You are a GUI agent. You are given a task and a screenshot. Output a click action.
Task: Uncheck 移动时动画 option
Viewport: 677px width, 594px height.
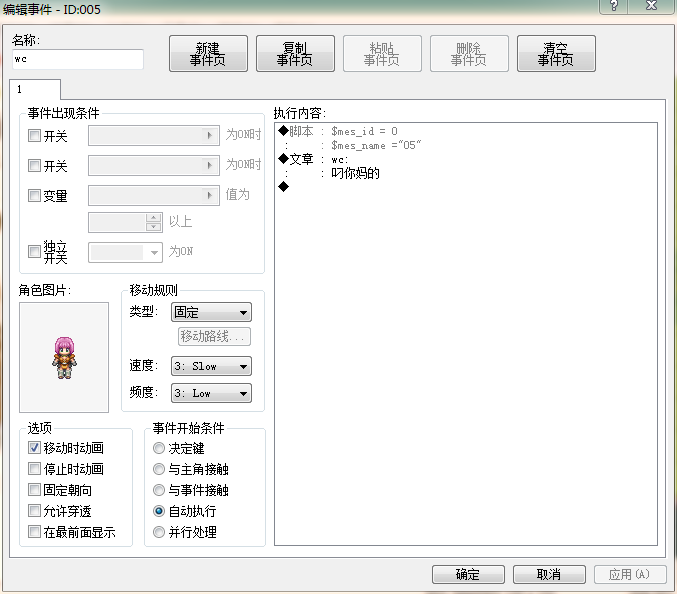pyautogui.click(x=34, y=448)
